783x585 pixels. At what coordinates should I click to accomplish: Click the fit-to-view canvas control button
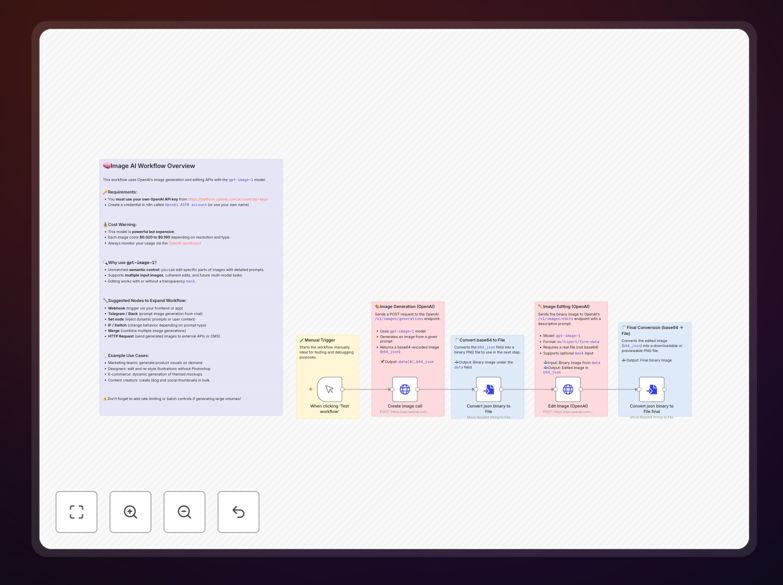tap(76, 512)
